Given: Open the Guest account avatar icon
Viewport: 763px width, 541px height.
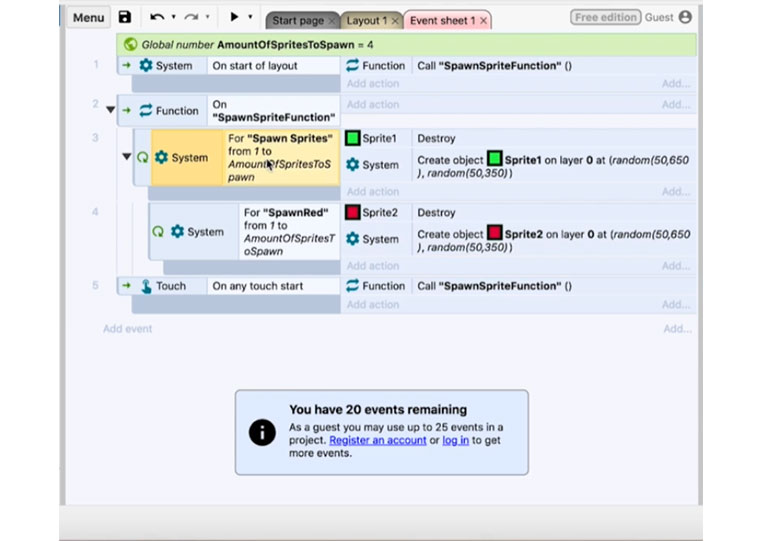Looking at the screenshot, I should pos(685,17).
